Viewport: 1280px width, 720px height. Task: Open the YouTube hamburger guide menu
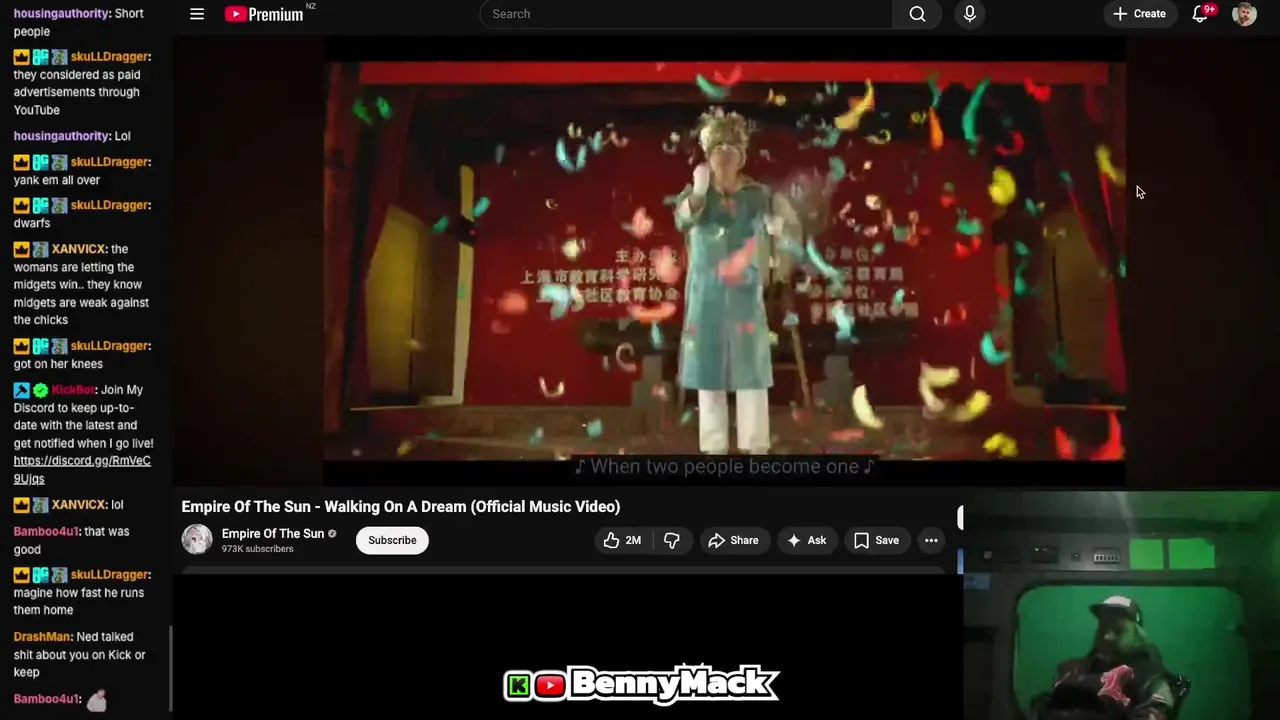[x=197, y=14]
